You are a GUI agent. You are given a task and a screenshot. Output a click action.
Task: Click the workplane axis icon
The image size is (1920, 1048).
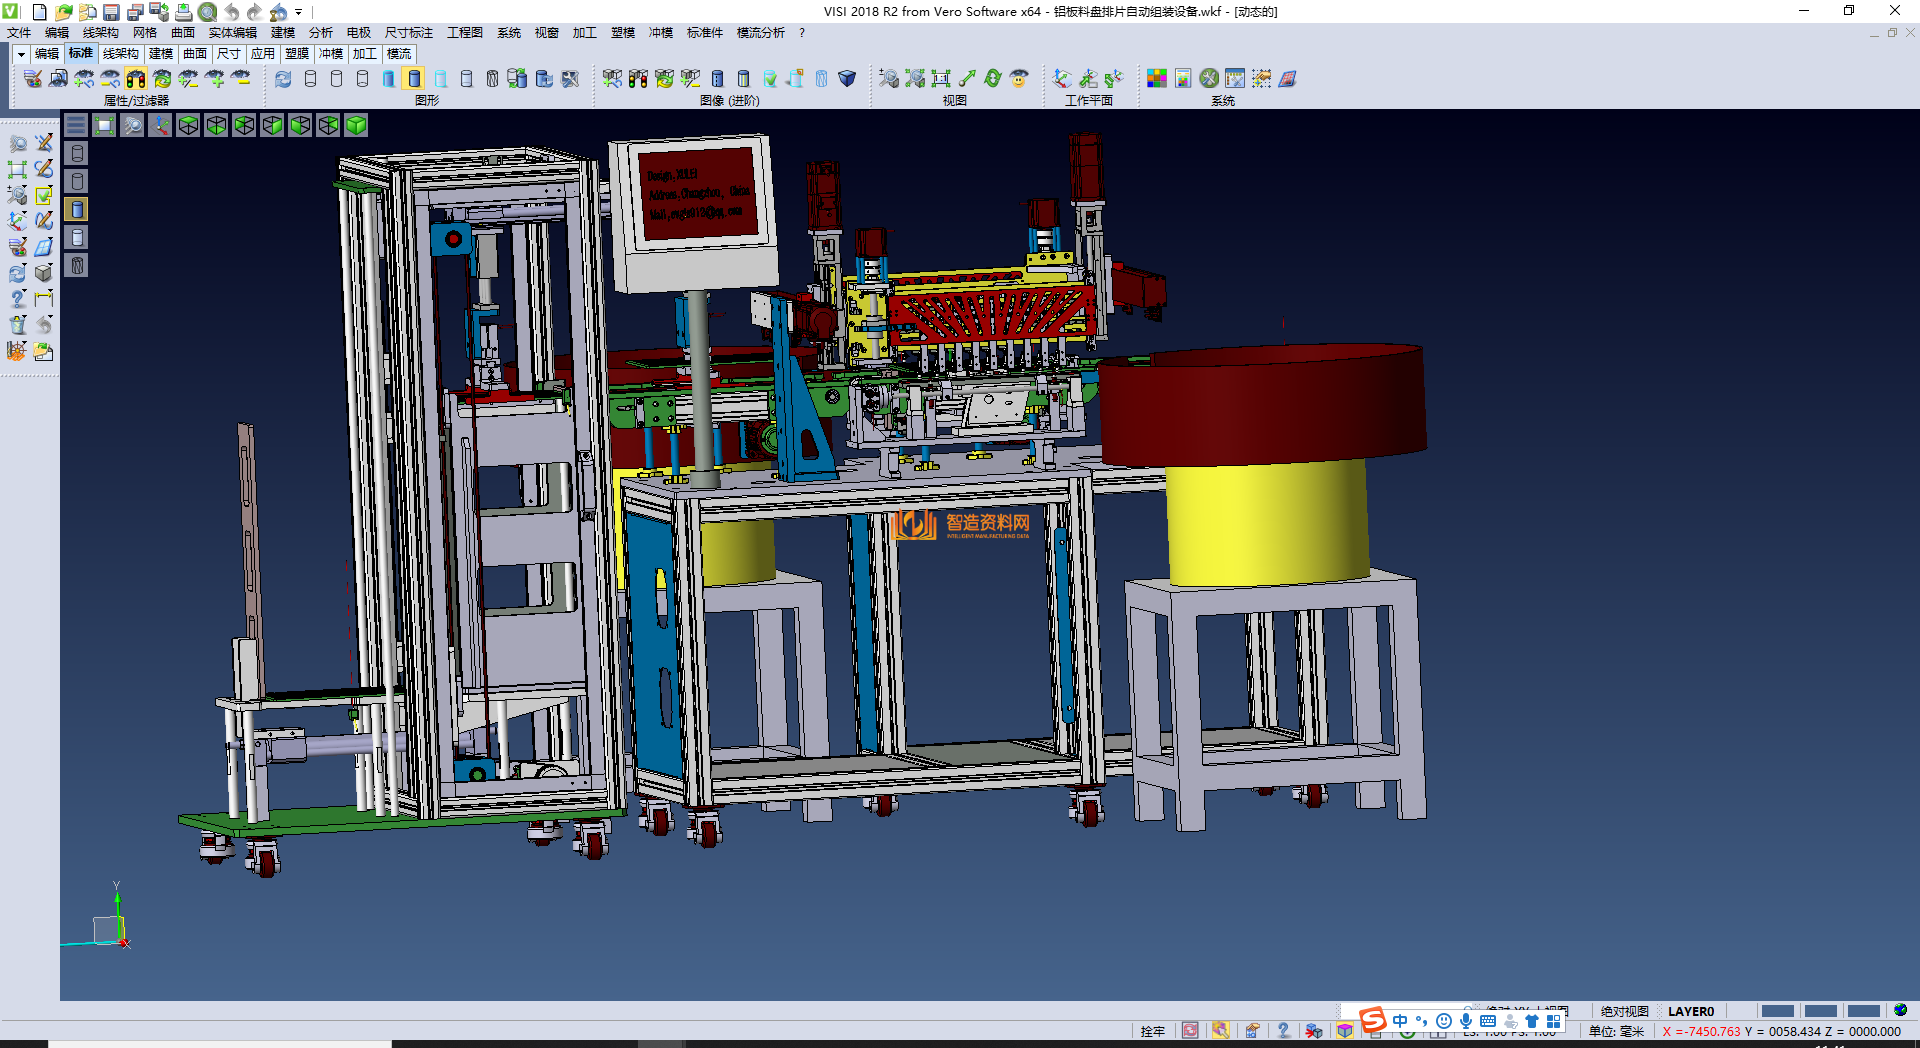tap(1062, 79)
